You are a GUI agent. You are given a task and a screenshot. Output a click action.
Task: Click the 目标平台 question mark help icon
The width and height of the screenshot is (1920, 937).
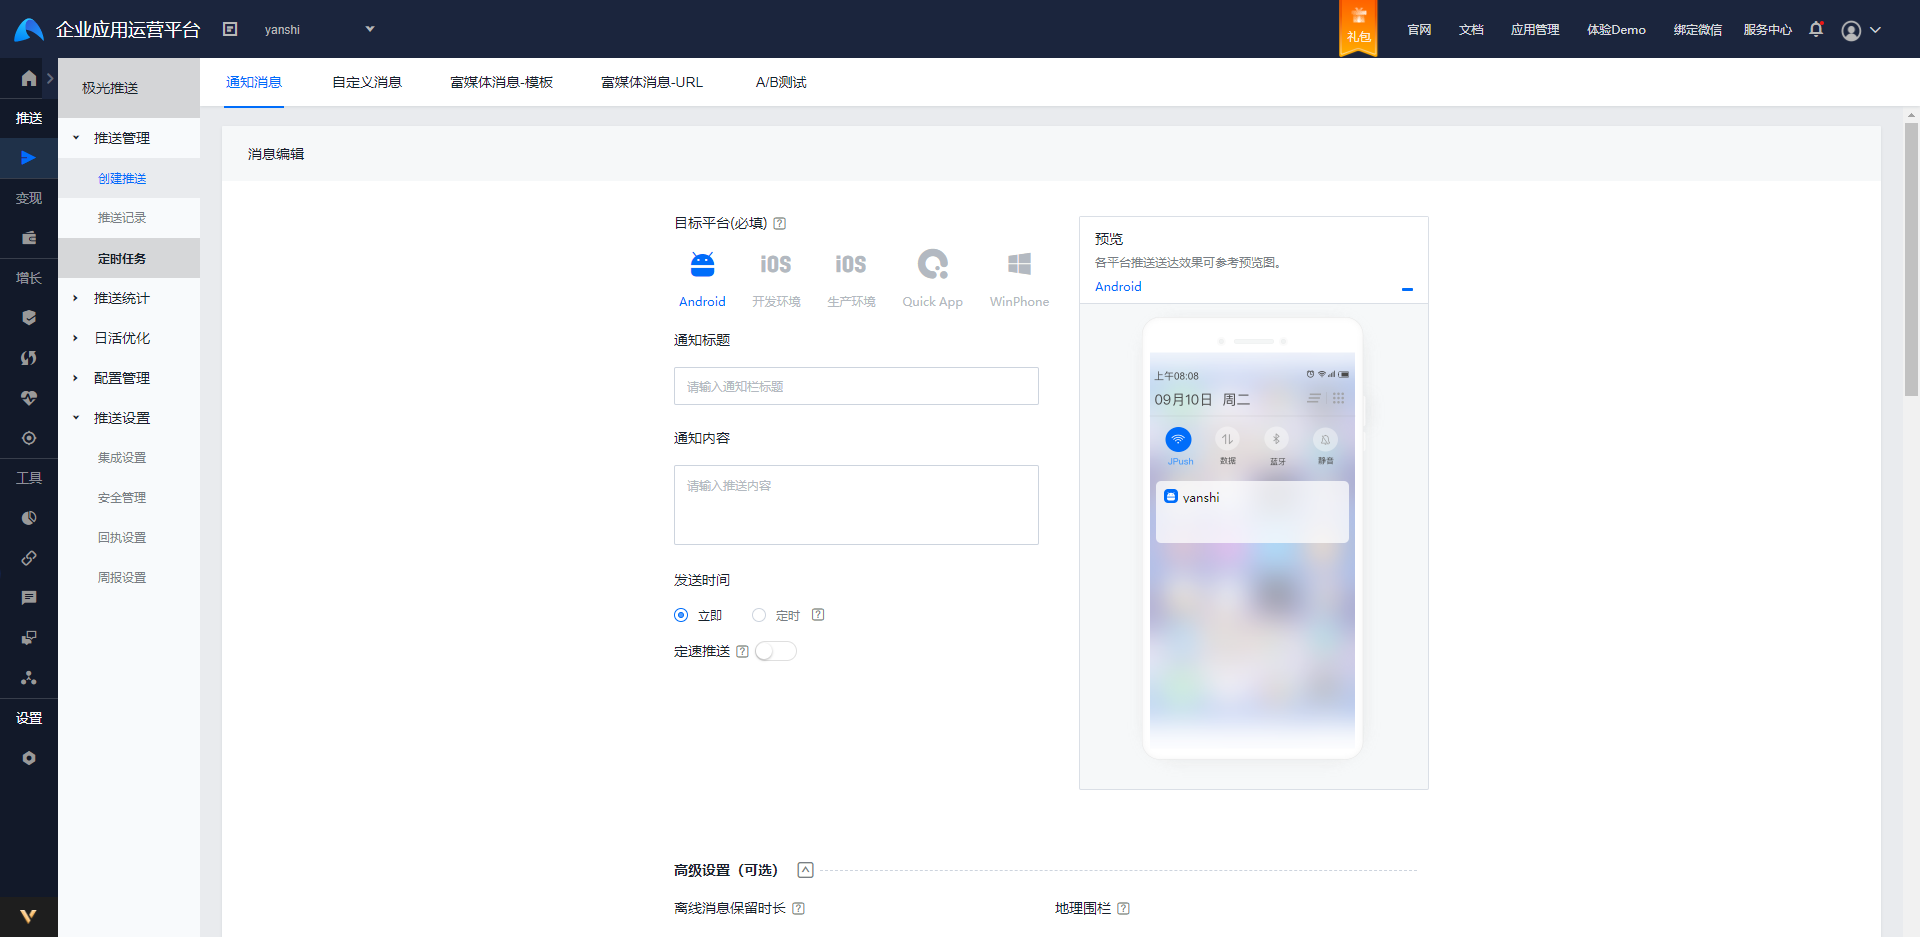coord(781,223)
